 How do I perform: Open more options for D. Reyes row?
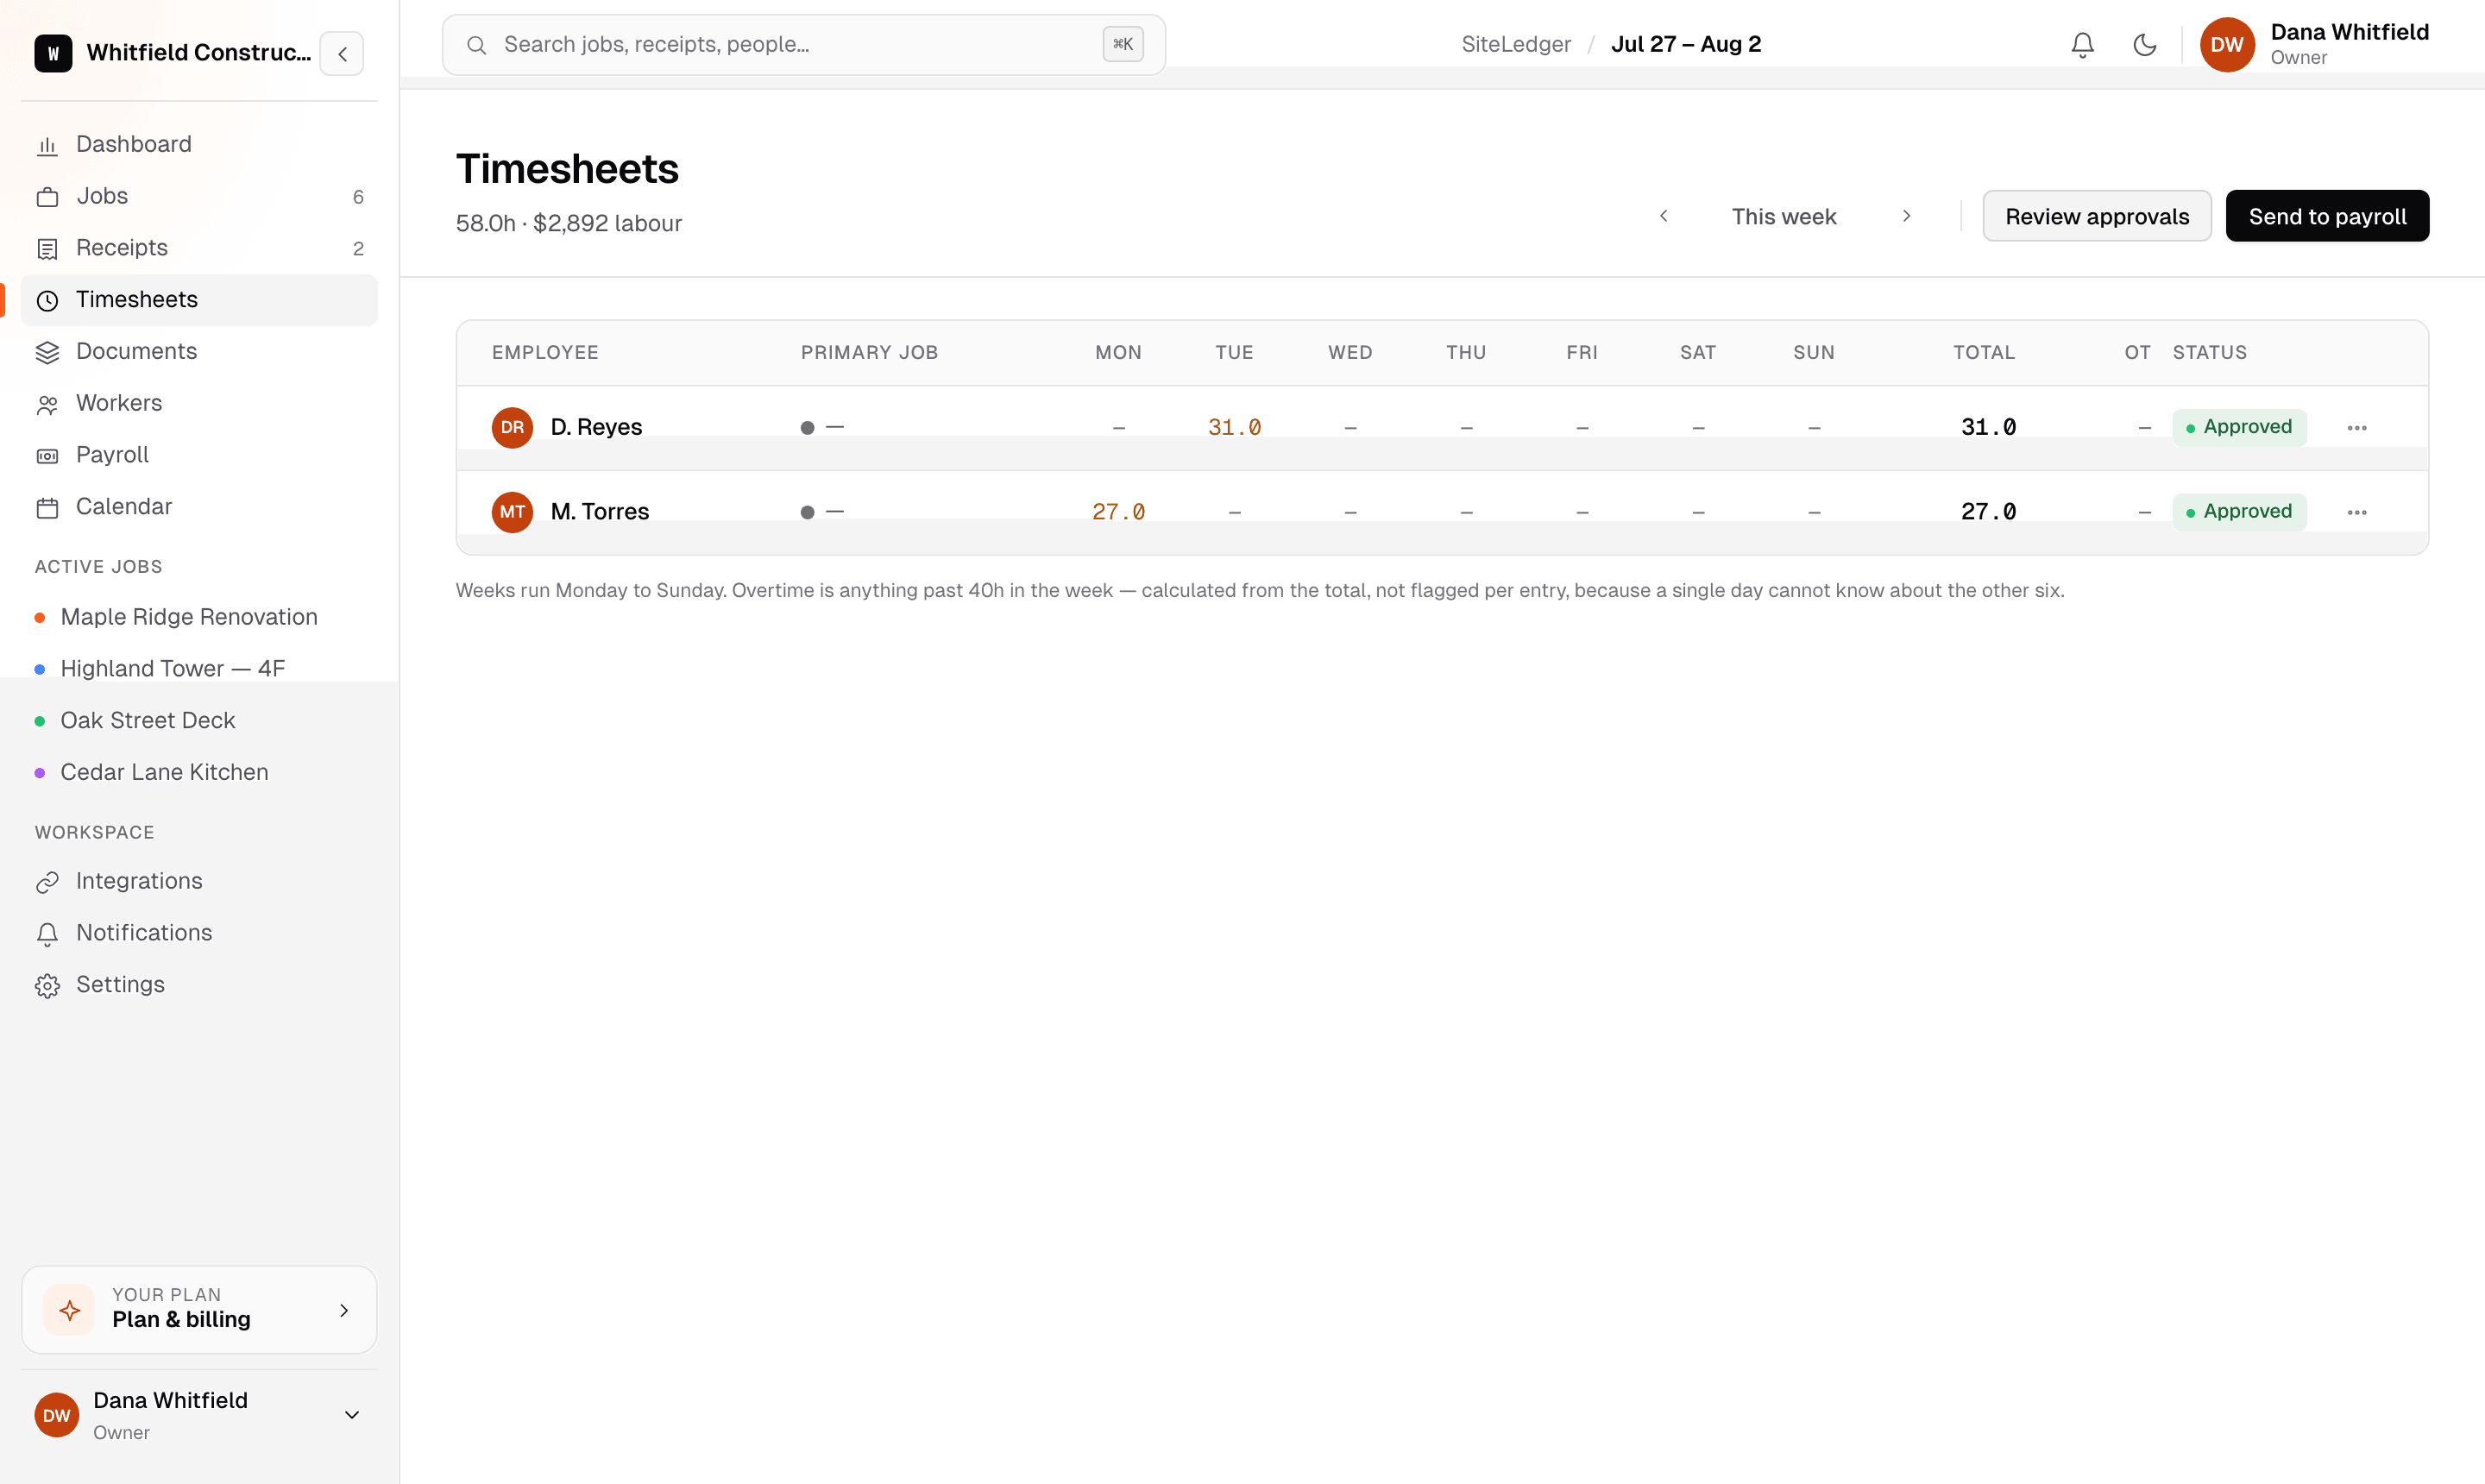pyautogui.click(x=2357, y=428)
